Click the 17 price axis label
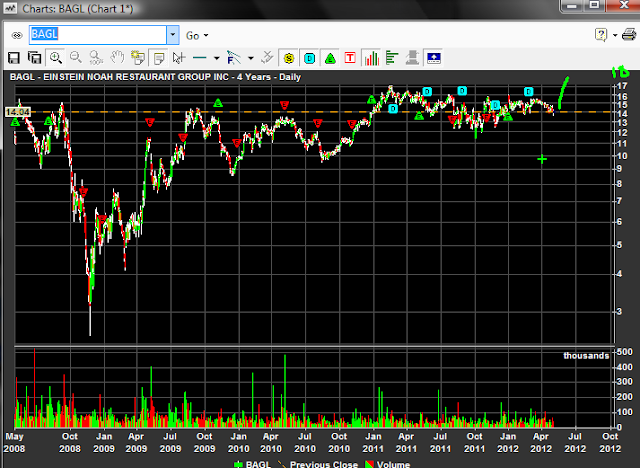 pos(622,86)
